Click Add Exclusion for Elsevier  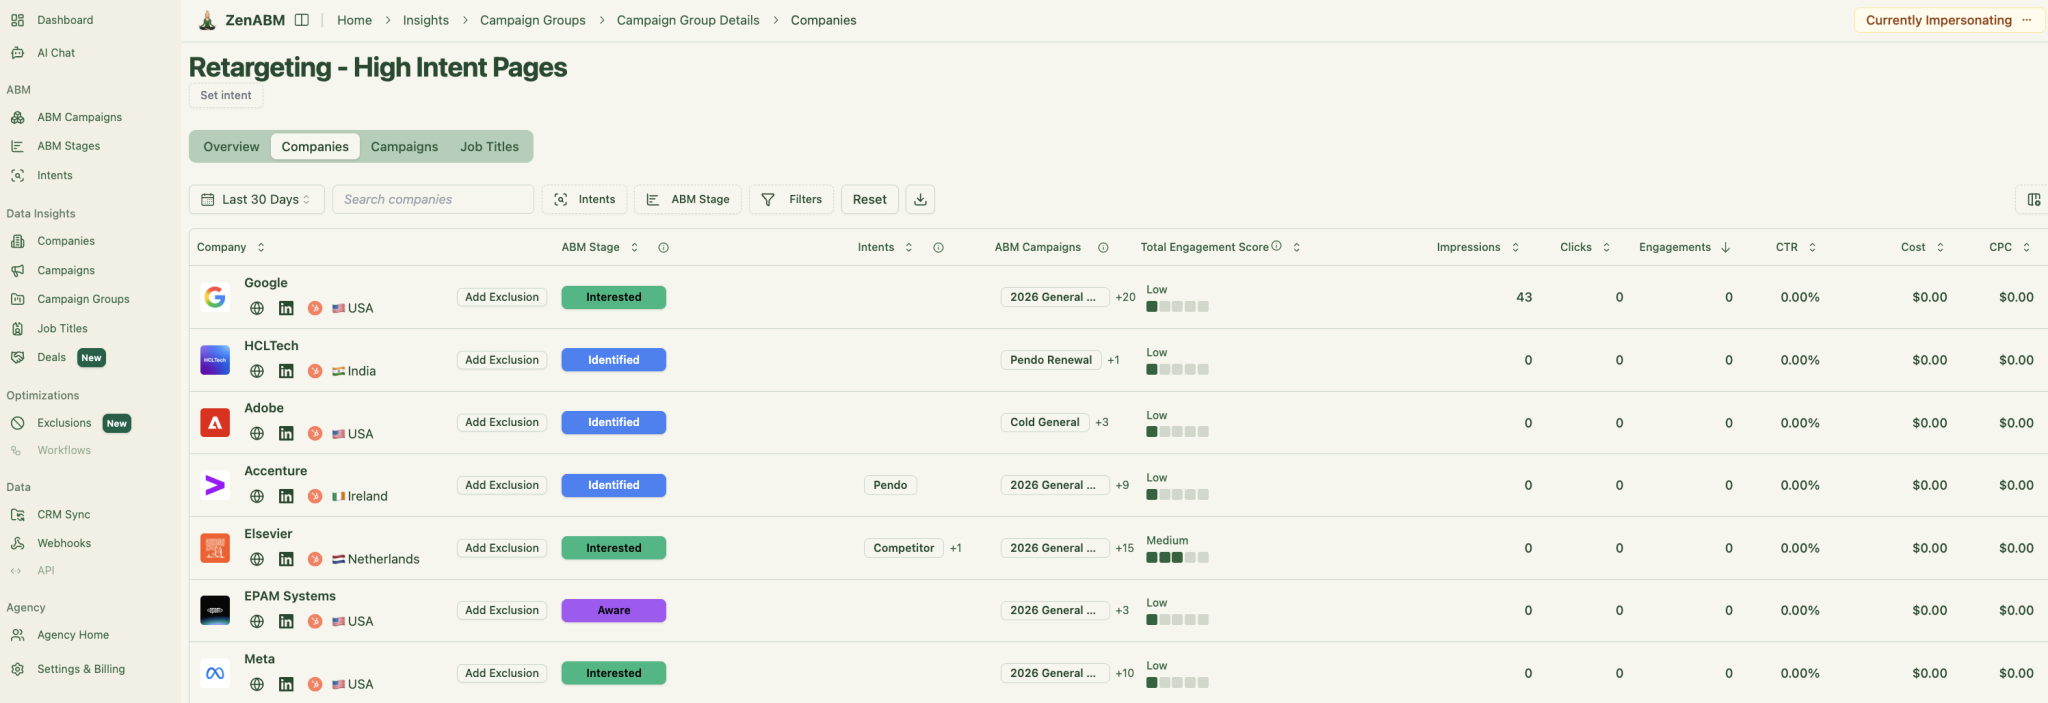[502, 548]
